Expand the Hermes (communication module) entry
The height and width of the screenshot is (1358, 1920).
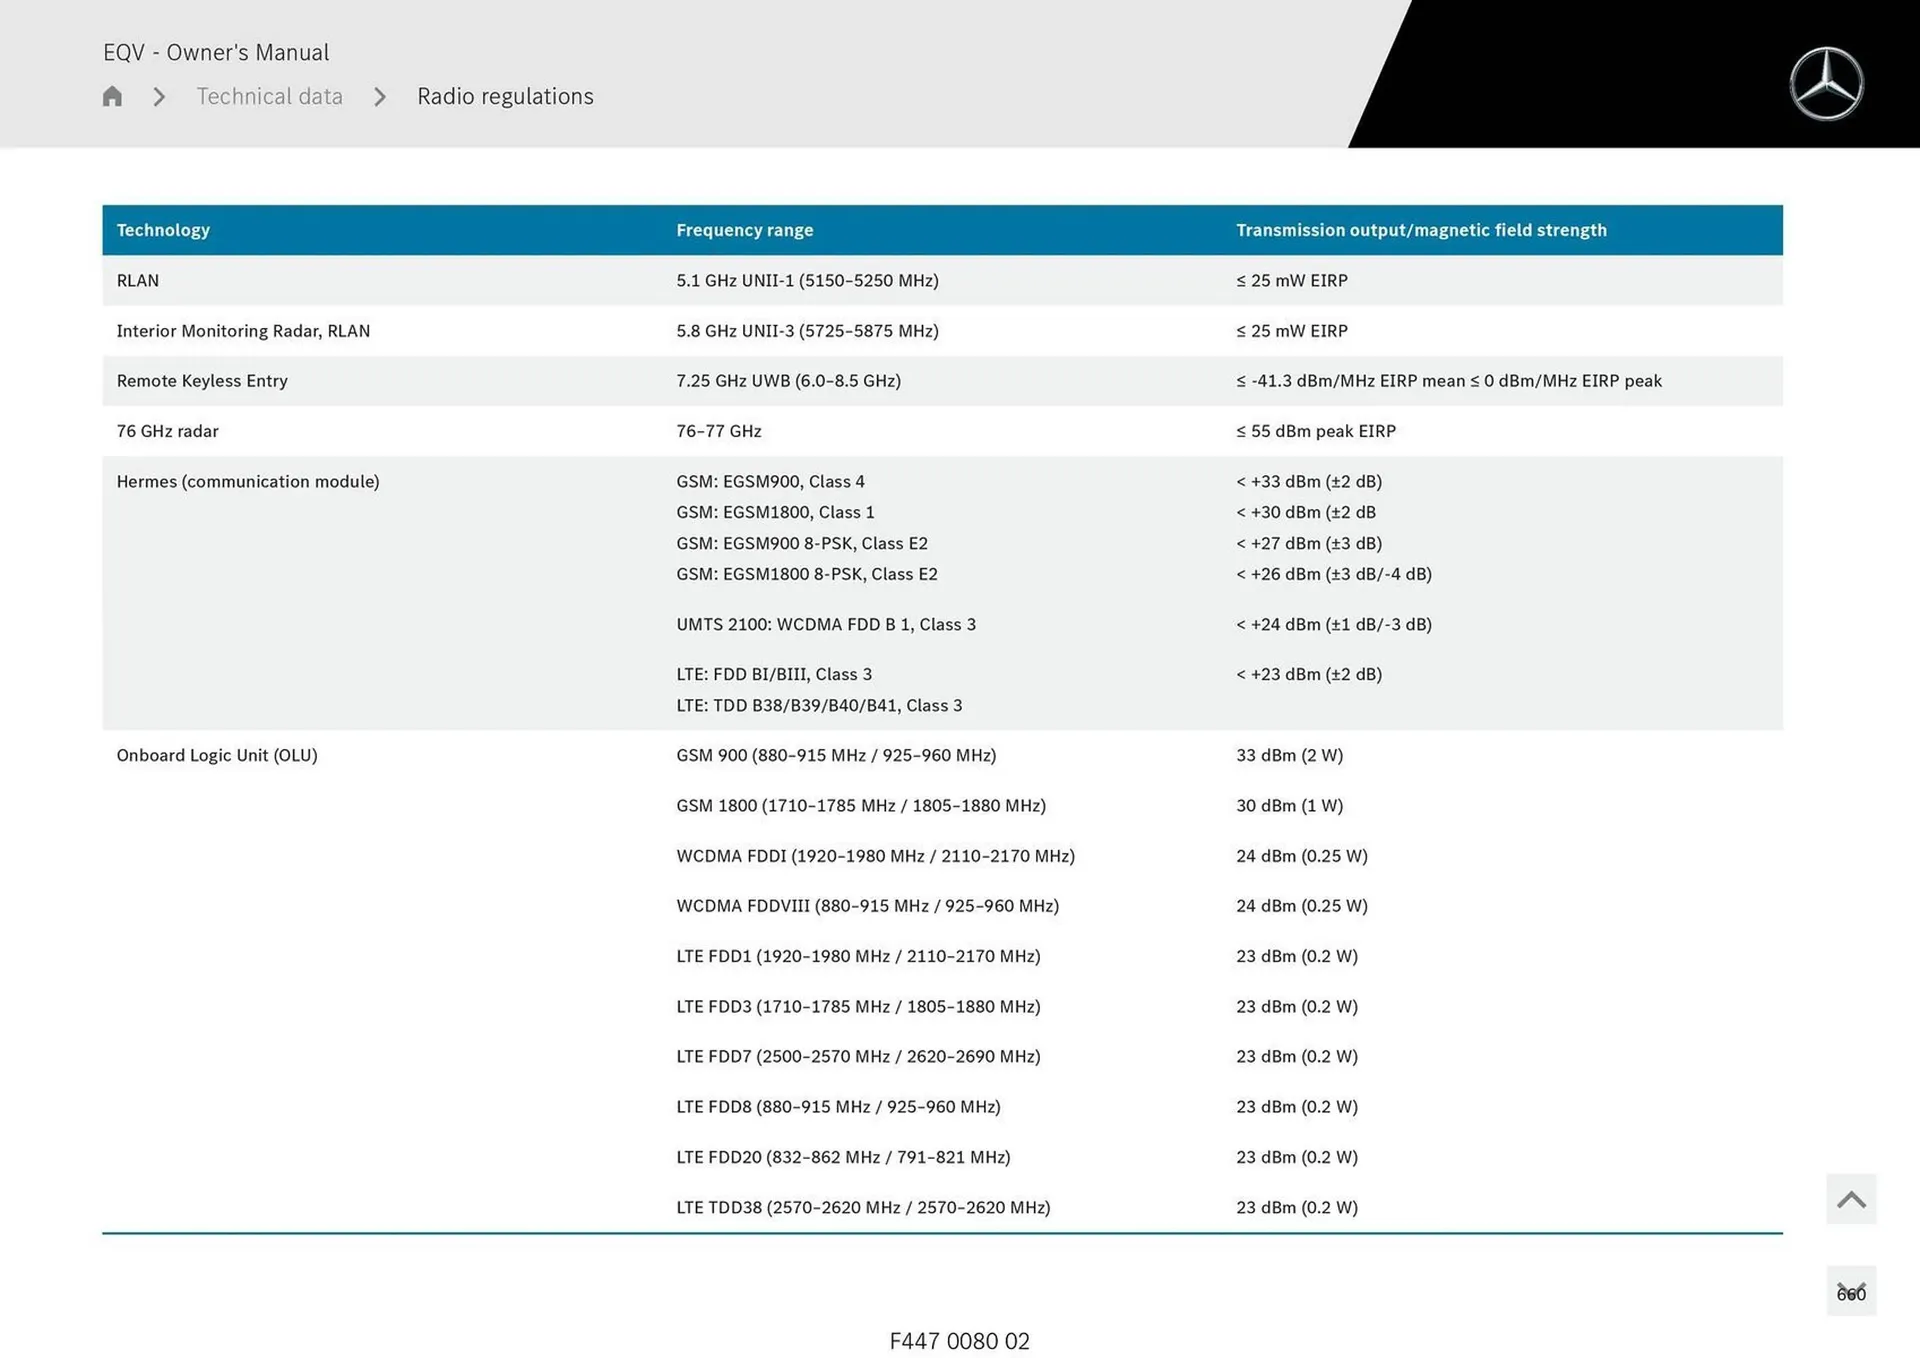pos(247,481)
